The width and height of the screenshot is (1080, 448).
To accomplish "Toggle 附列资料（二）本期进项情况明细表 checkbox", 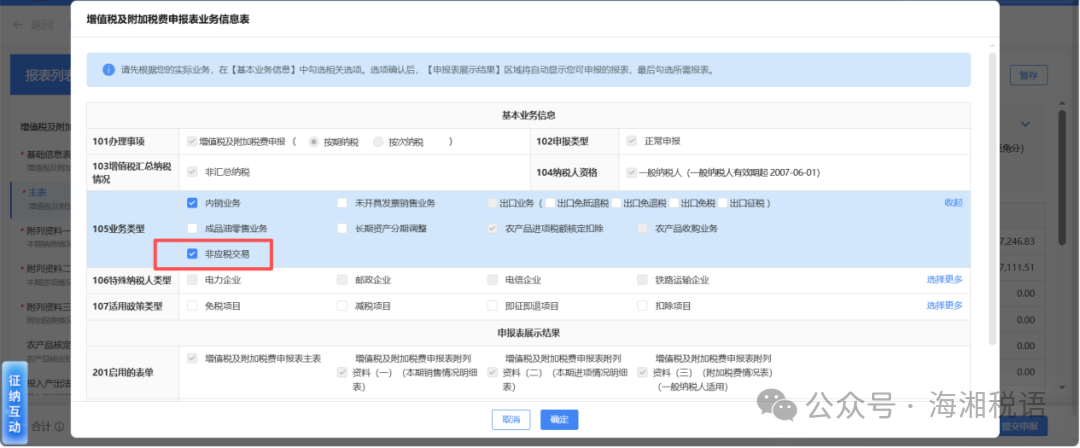I will (492, 372).
